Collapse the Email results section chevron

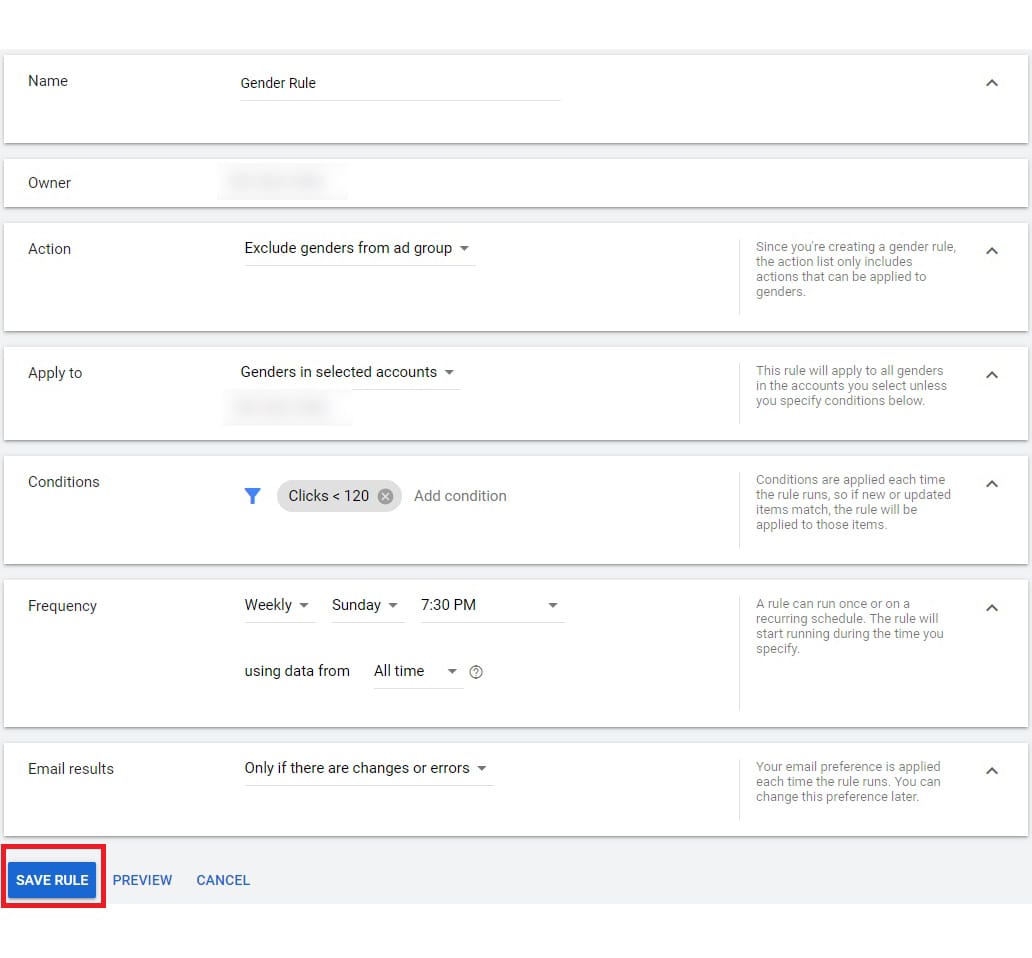point(992,771)
